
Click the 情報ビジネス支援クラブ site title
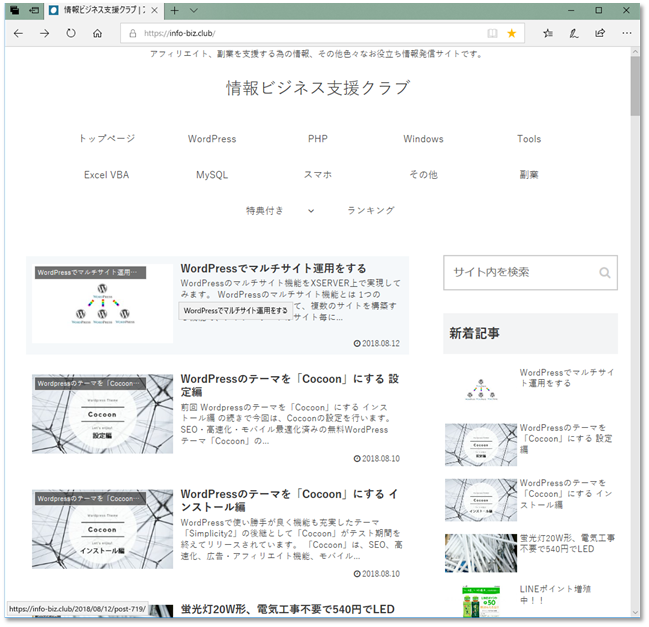point(318,88)
